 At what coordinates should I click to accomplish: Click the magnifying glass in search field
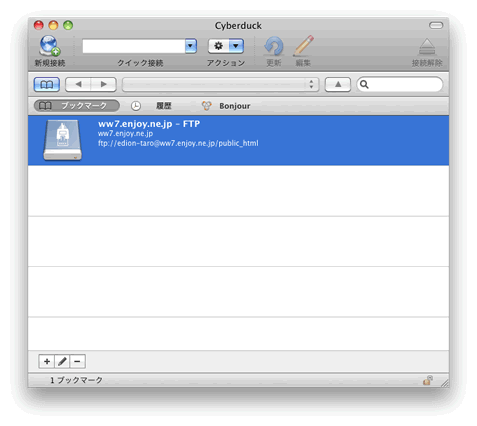(364, 84)
